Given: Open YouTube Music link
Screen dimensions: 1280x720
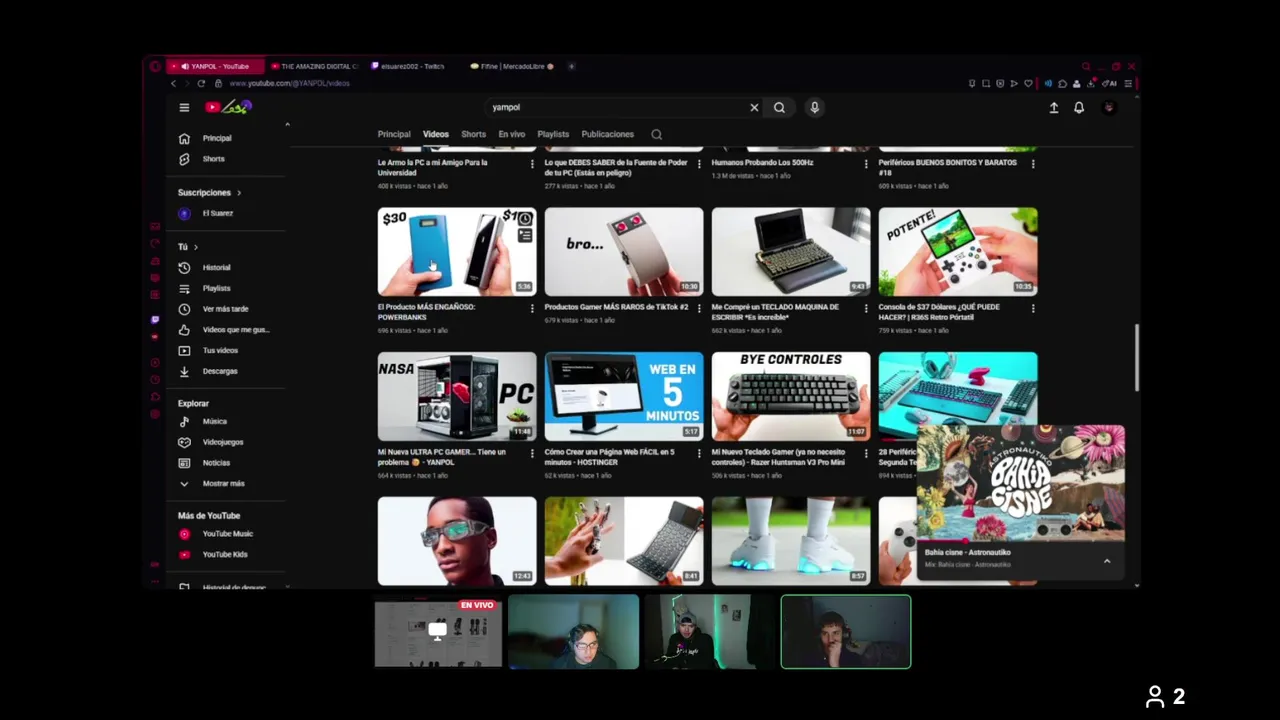Looking at the screenshot, I should click(x=228, y=534).
